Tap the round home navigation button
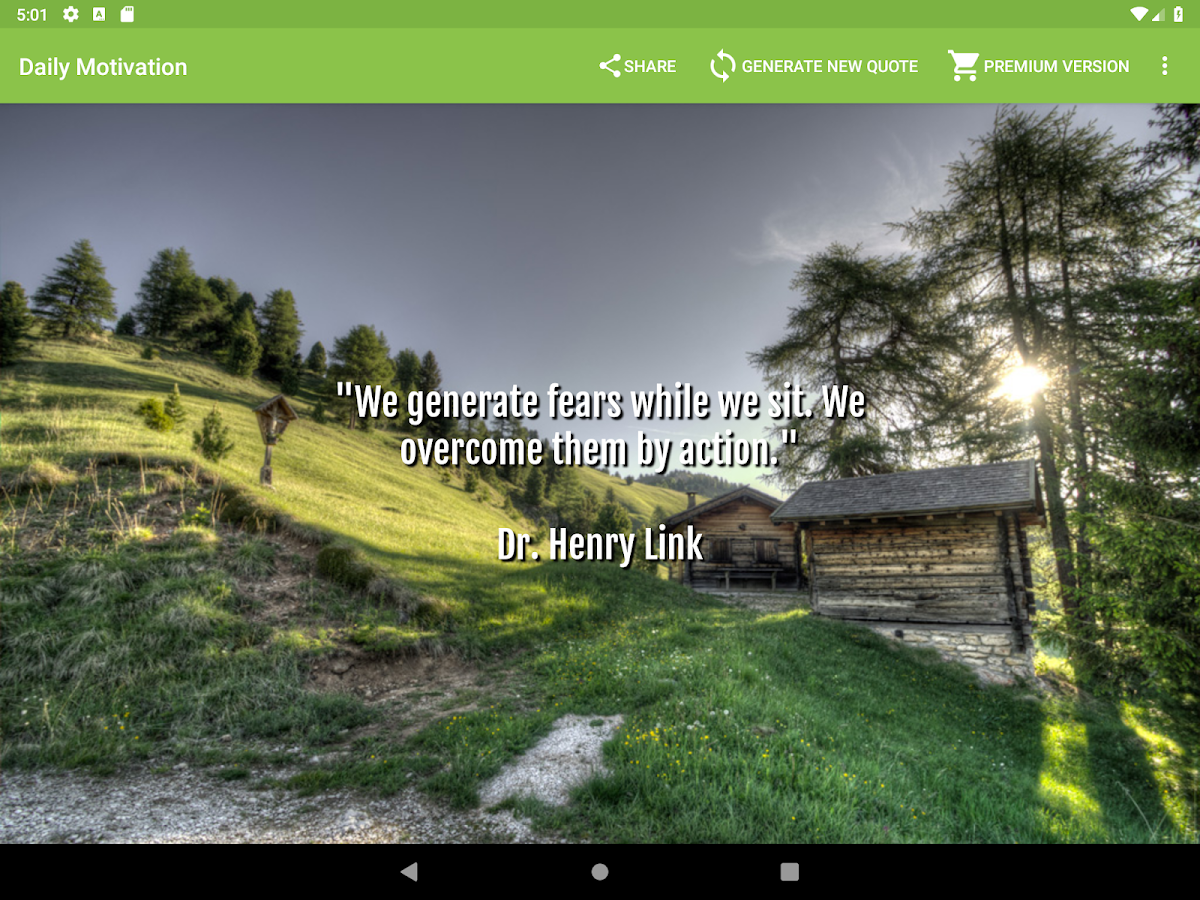 coord(600,872)
